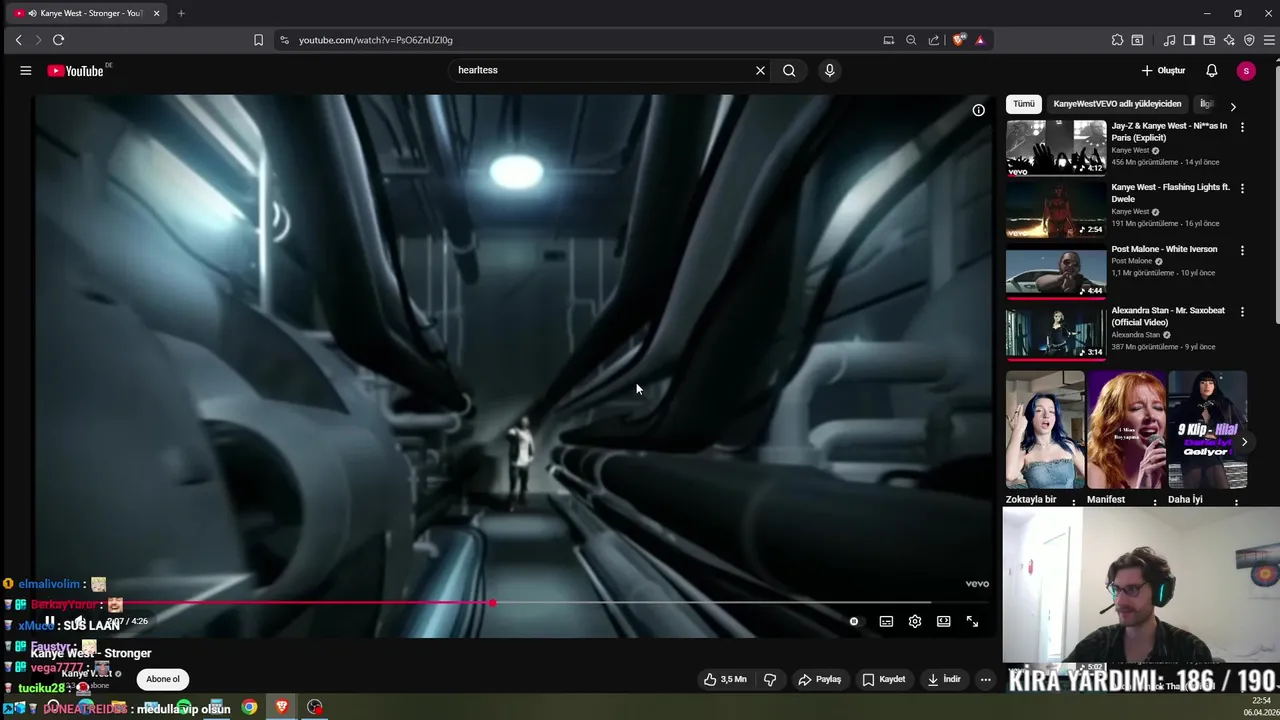Seek on the red video progress bar

pyautogui.click(x=512, y=602)
